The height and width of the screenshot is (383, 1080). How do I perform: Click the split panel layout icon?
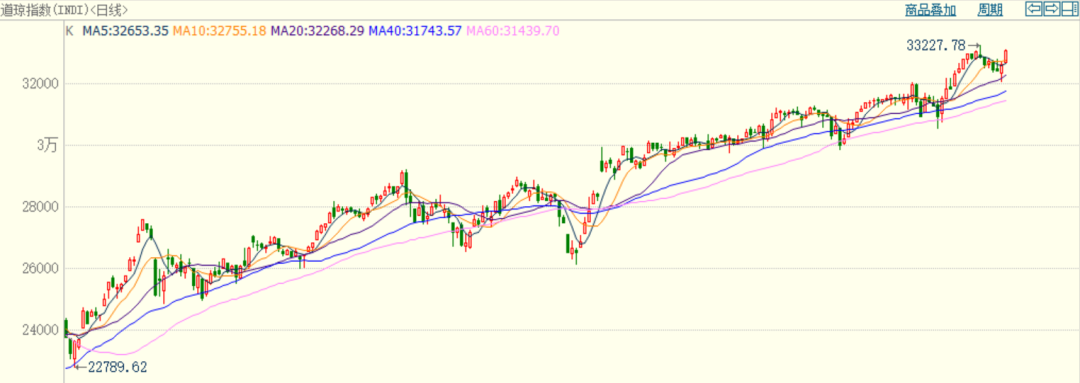click(x=1069, y=9)
